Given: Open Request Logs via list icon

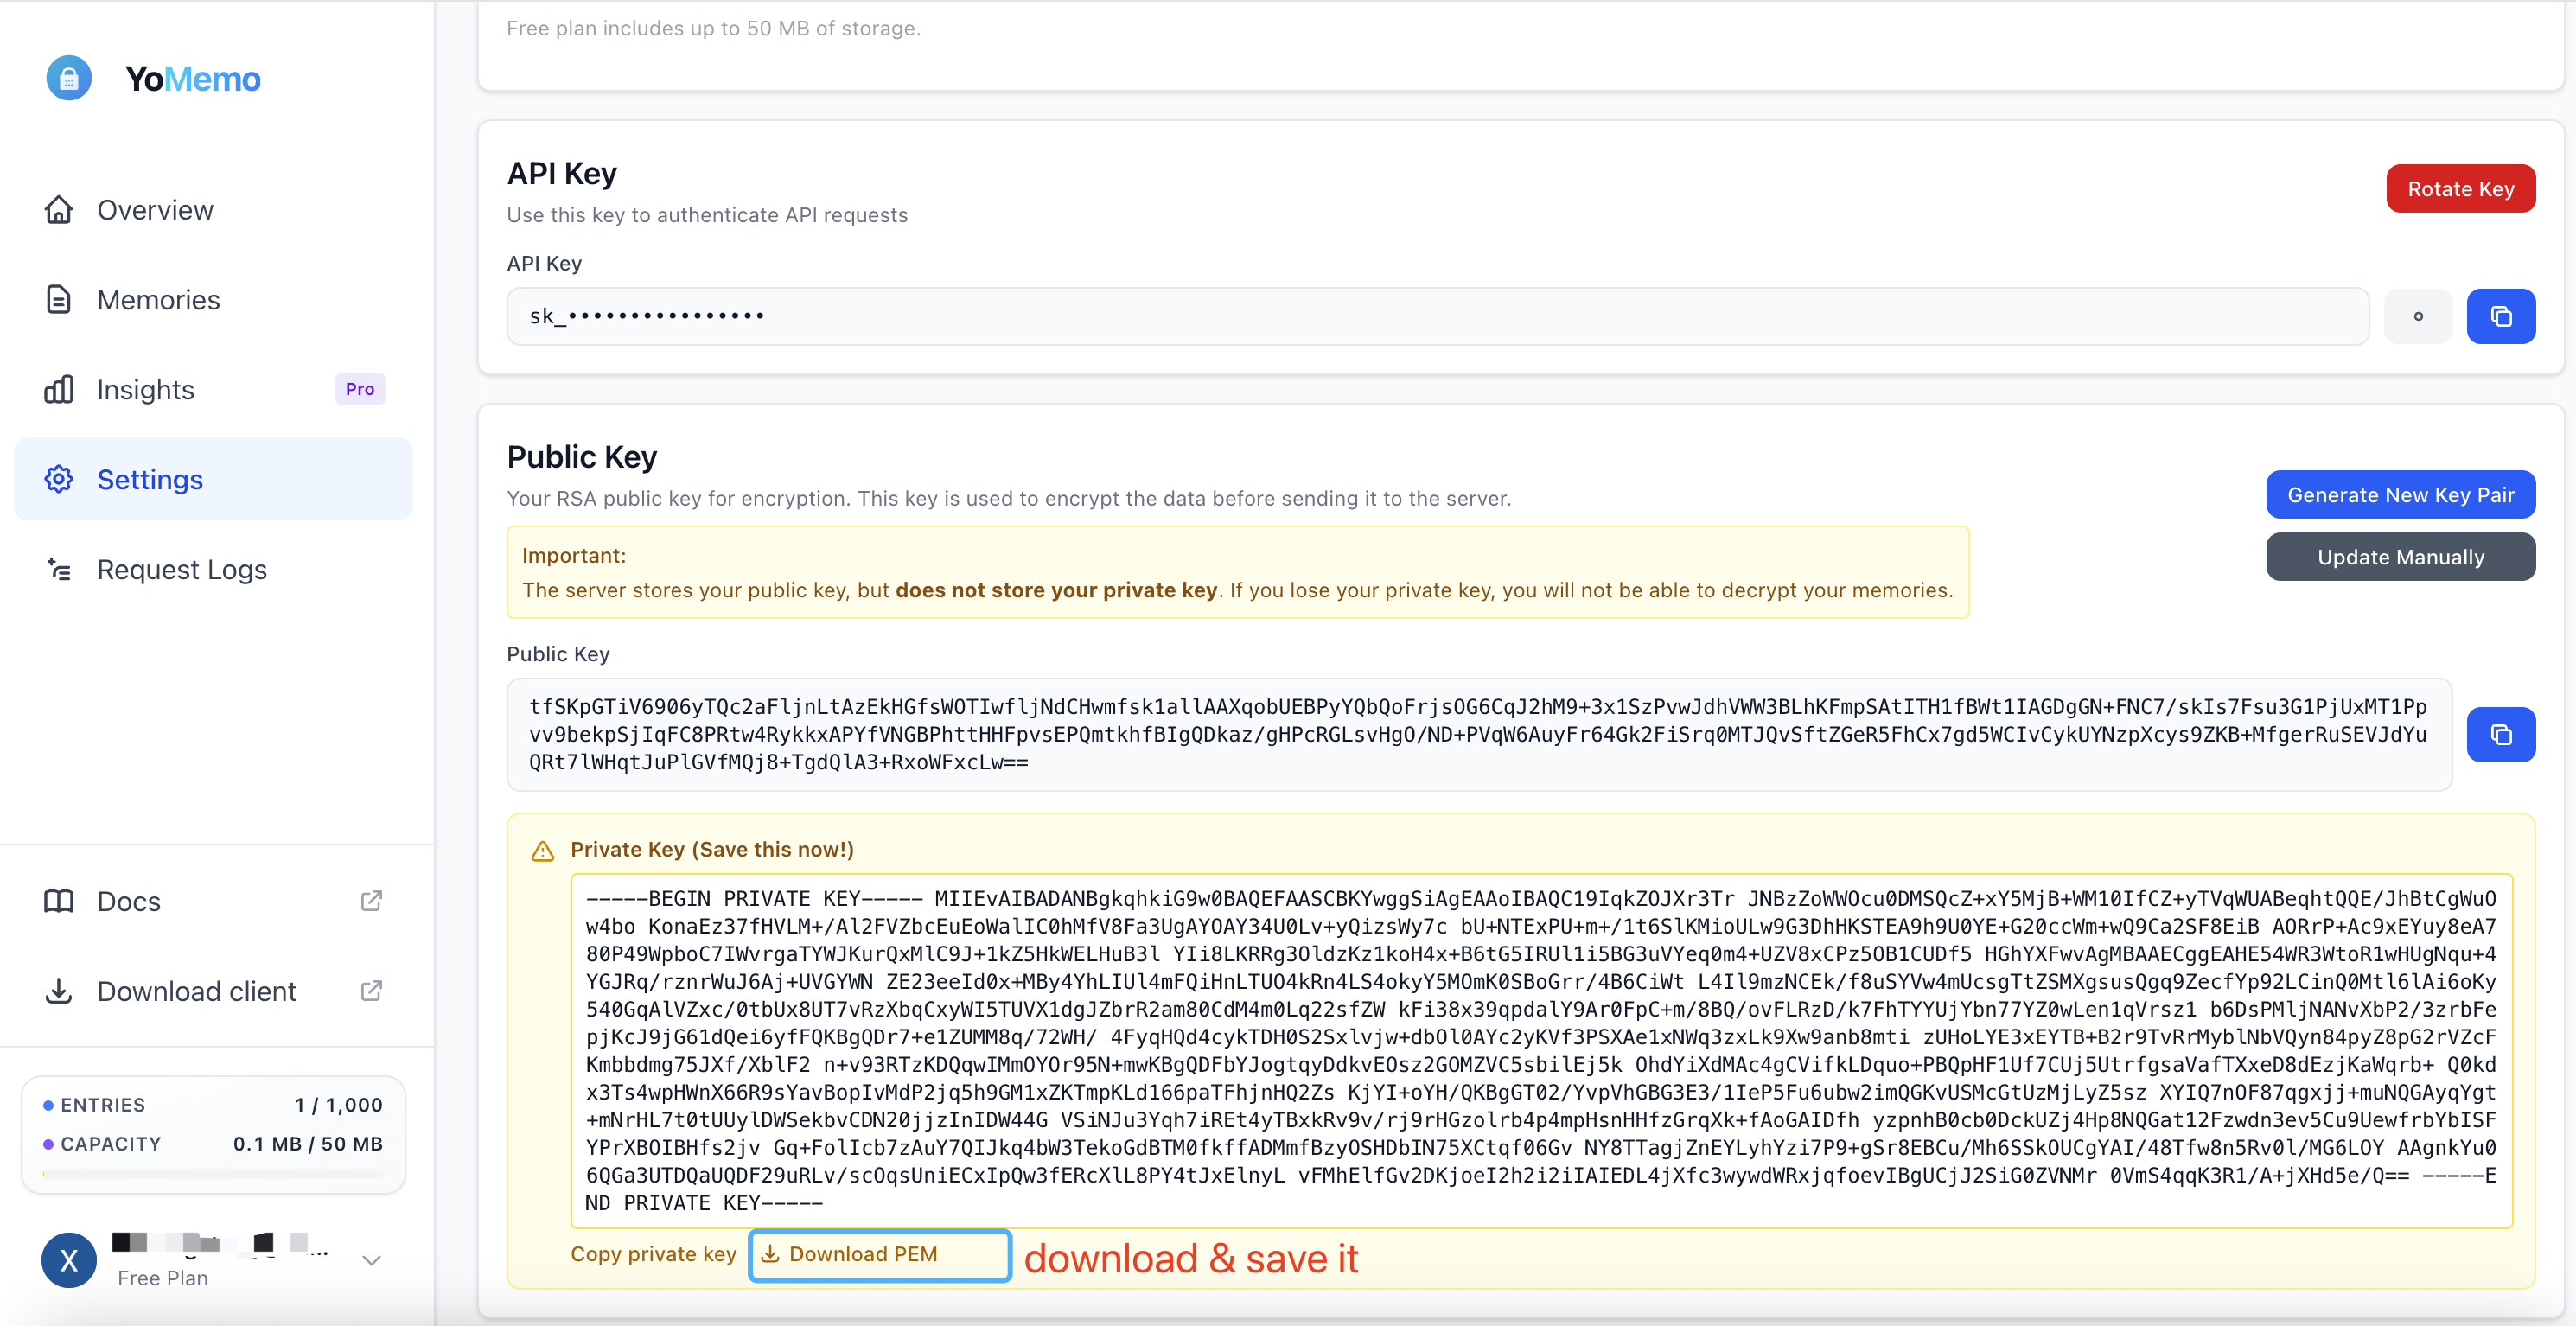Looking at the screenshot, I should pyautogui.click(x=59, y=569).
